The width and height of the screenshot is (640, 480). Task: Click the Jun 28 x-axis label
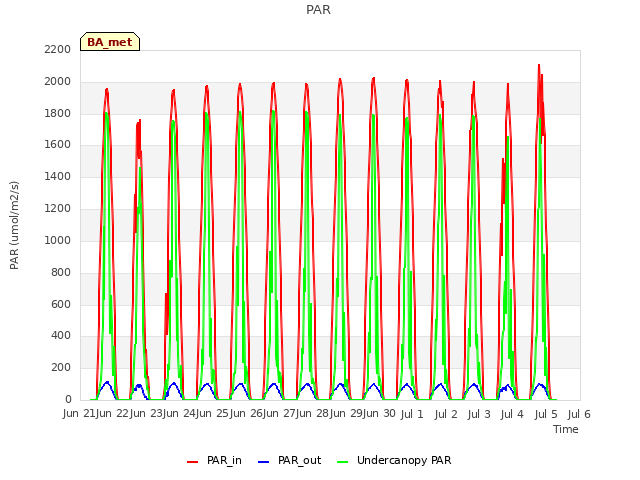313,414
